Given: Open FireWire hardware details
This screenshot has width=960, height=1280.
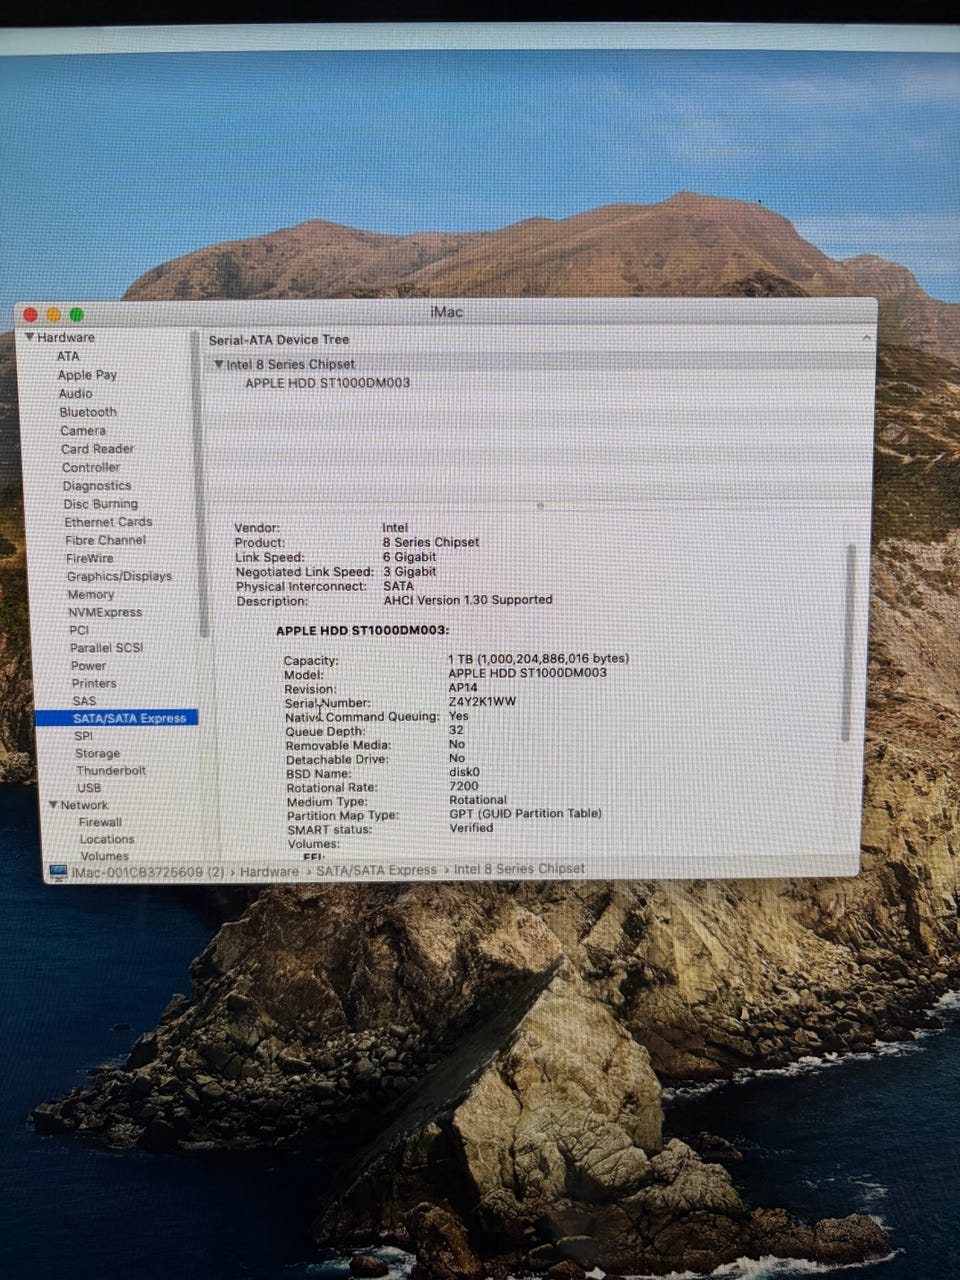Looking at the screenshot, I should [90, 558].
